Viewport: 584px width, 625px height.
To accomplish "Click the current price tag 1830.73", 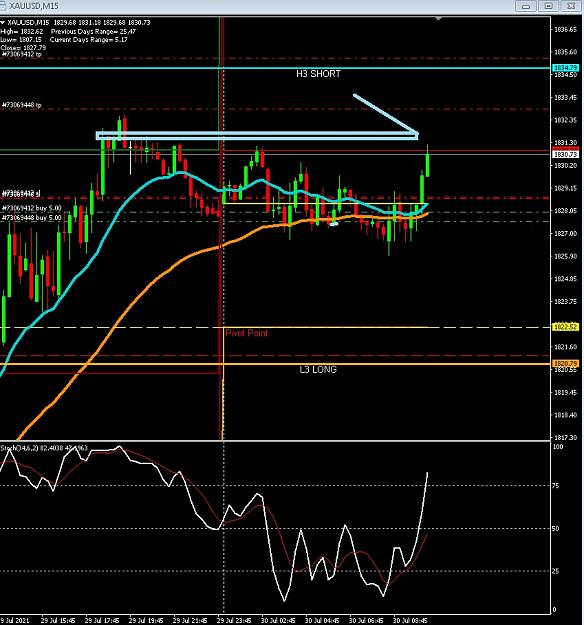I will 565,154.
